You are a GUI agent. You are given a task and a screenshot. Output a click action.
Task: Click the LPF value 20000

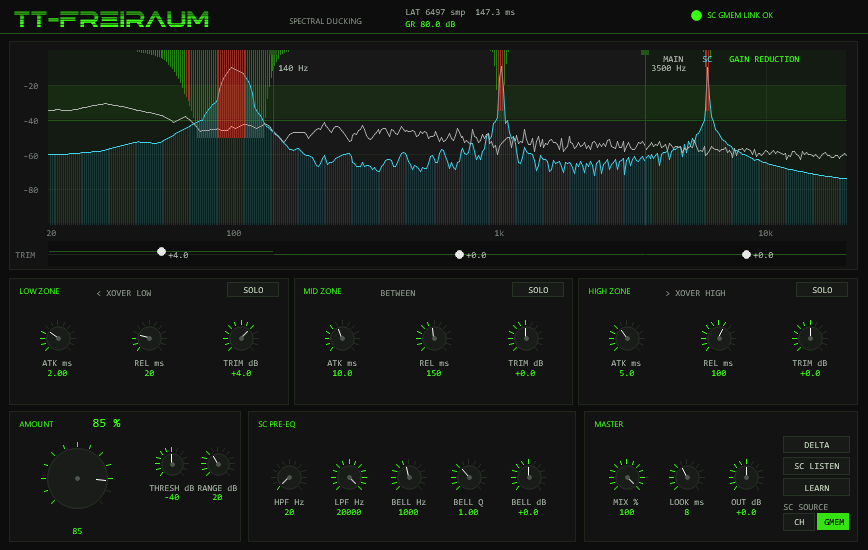click(x=349, y=512)
